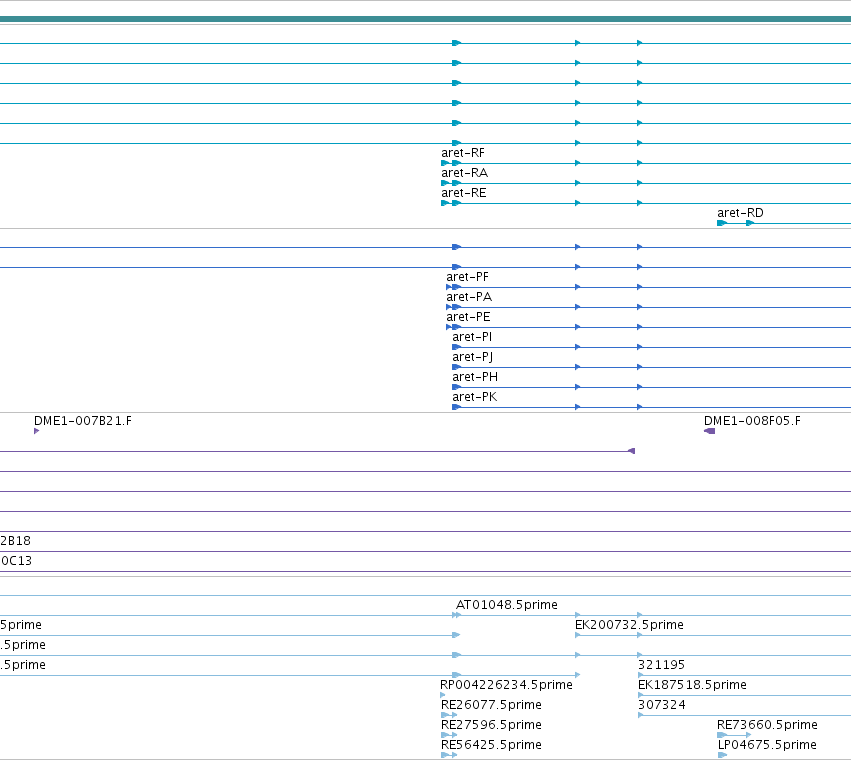Image resolution: width=851 pixels, height=760 pixels.
Task: Select EK187518.5prime EST label
Action: click(x=692, y=685)
